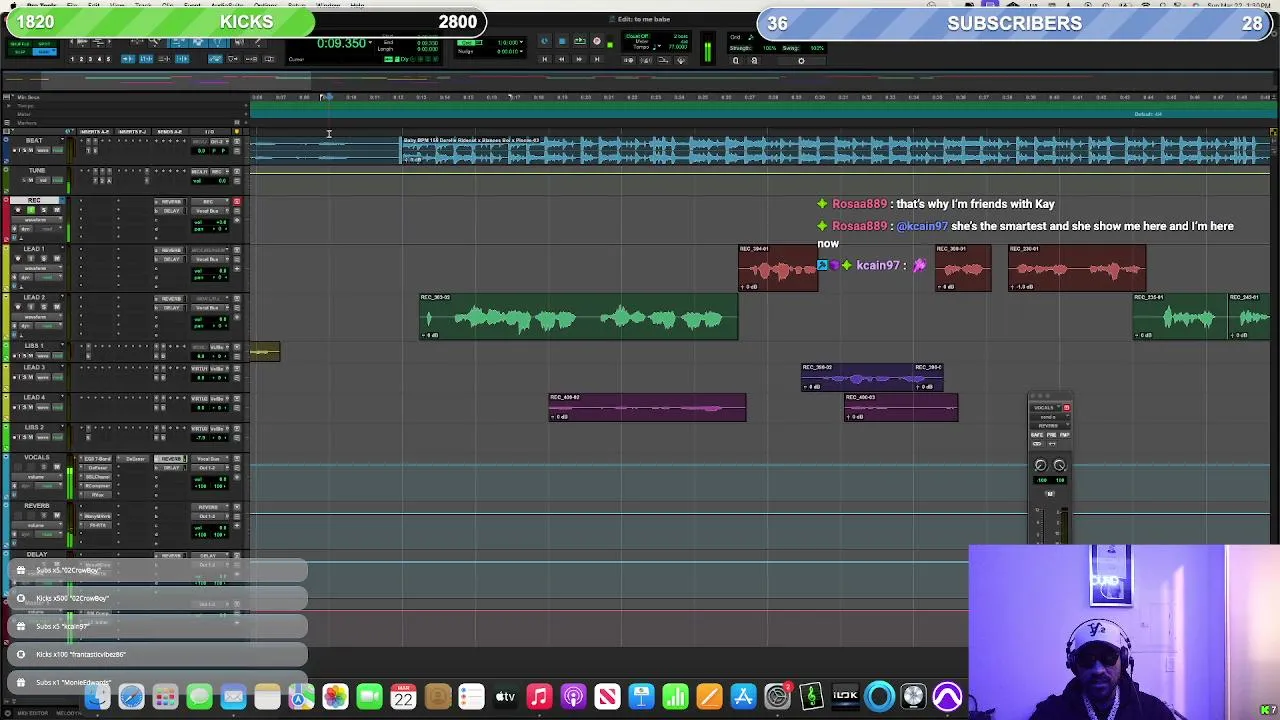Open the LEAD 2 track Vocal Bus output selector
Image resolution: width=1280 pixels, height=720 pixels.
(x=209, y=308)
